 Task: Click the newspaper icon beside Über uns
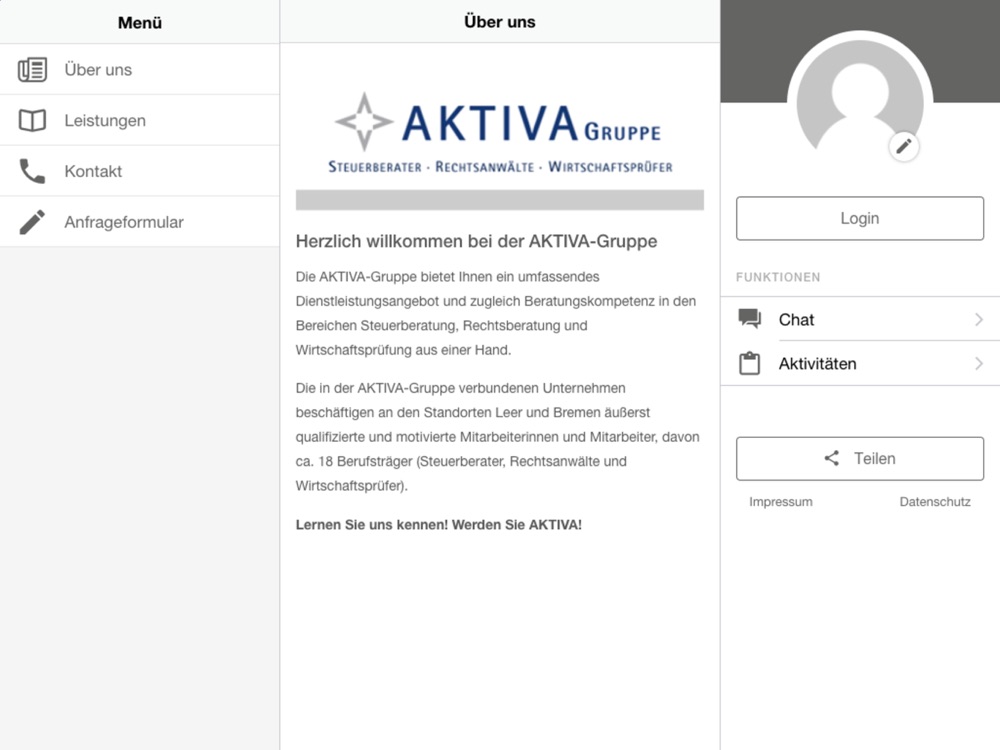point(32,70)
